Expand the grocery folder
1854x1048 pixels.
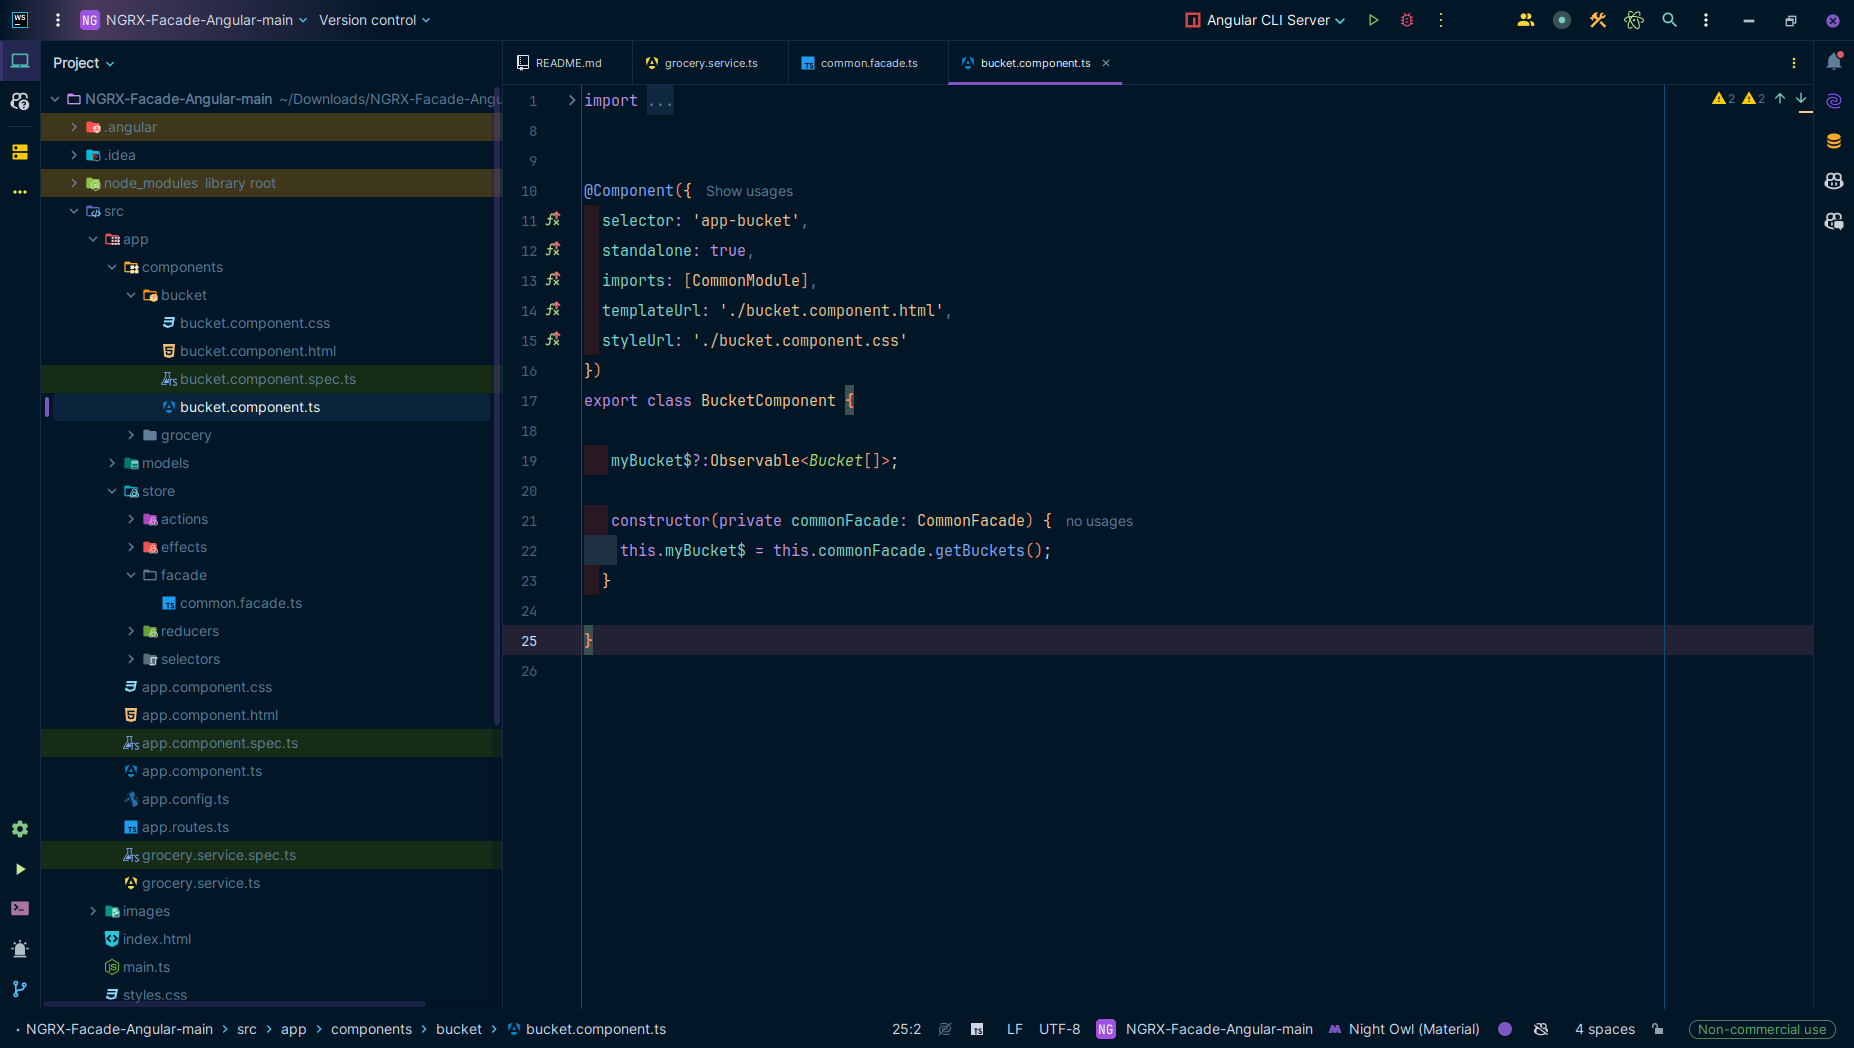click(x=131, y=435)
